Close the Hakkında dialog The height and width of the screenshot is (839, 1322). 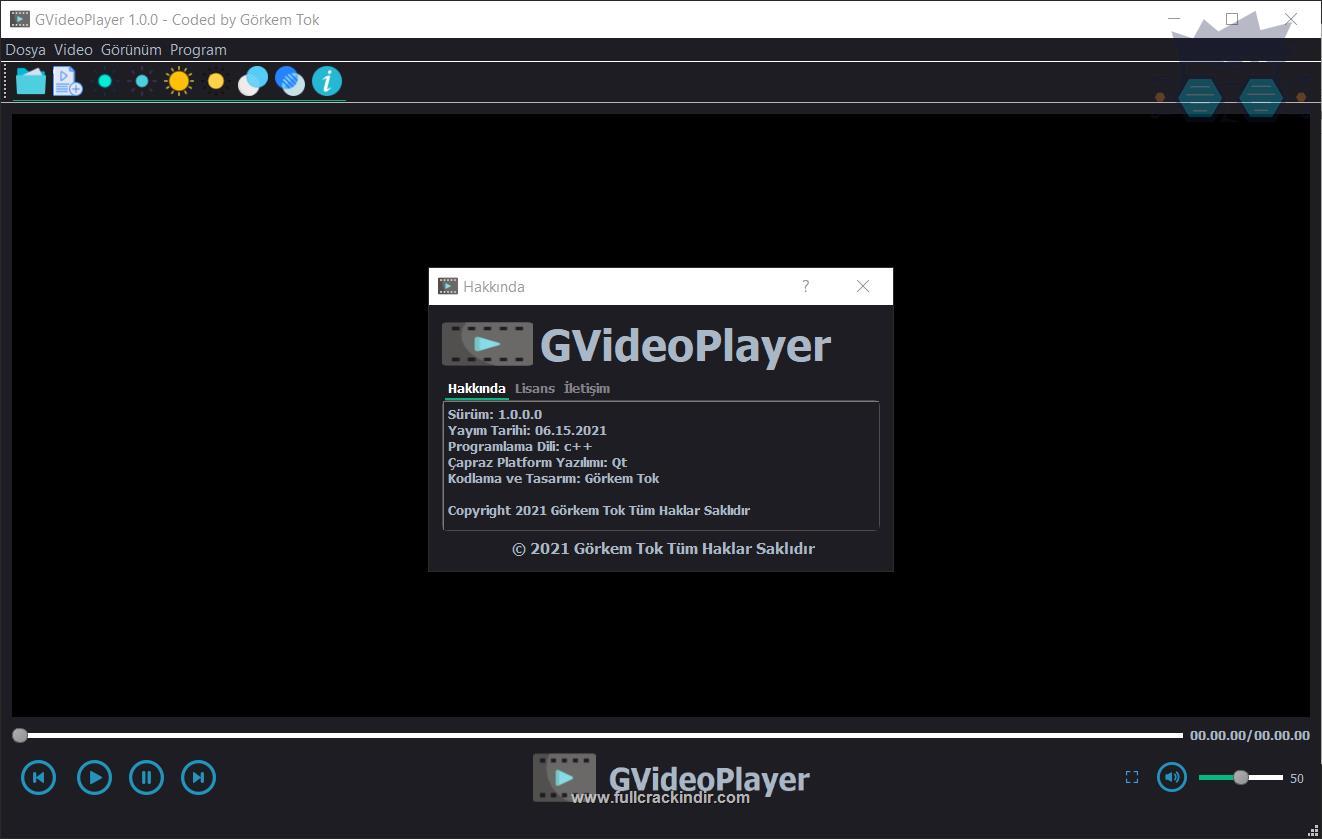(x=863, y=286)
